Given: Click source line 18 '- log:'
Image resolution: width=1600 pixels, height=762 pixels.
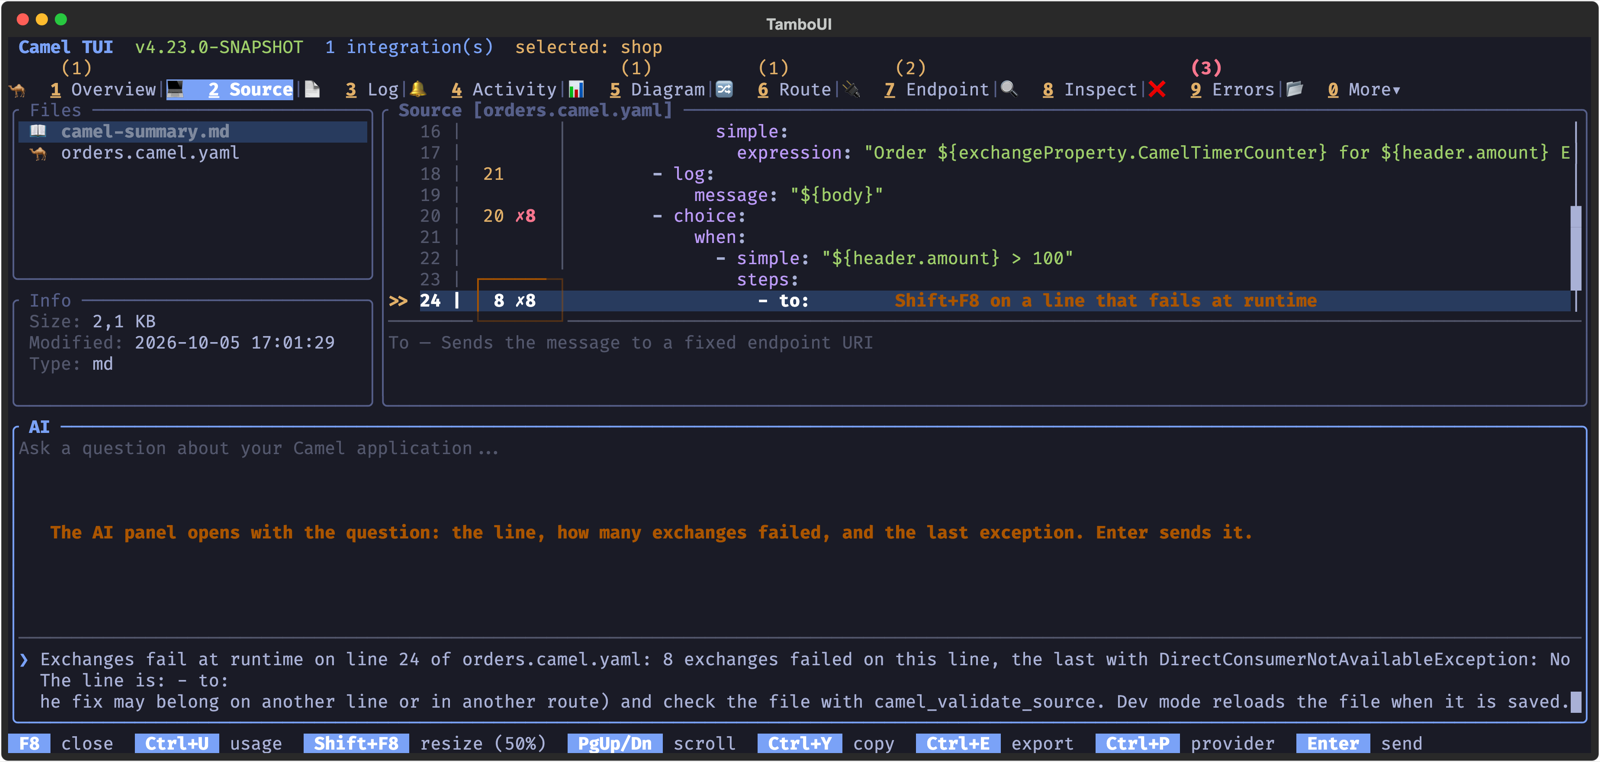Looking at the screenshot, I should pyautogui.click(x=683, y=174).
